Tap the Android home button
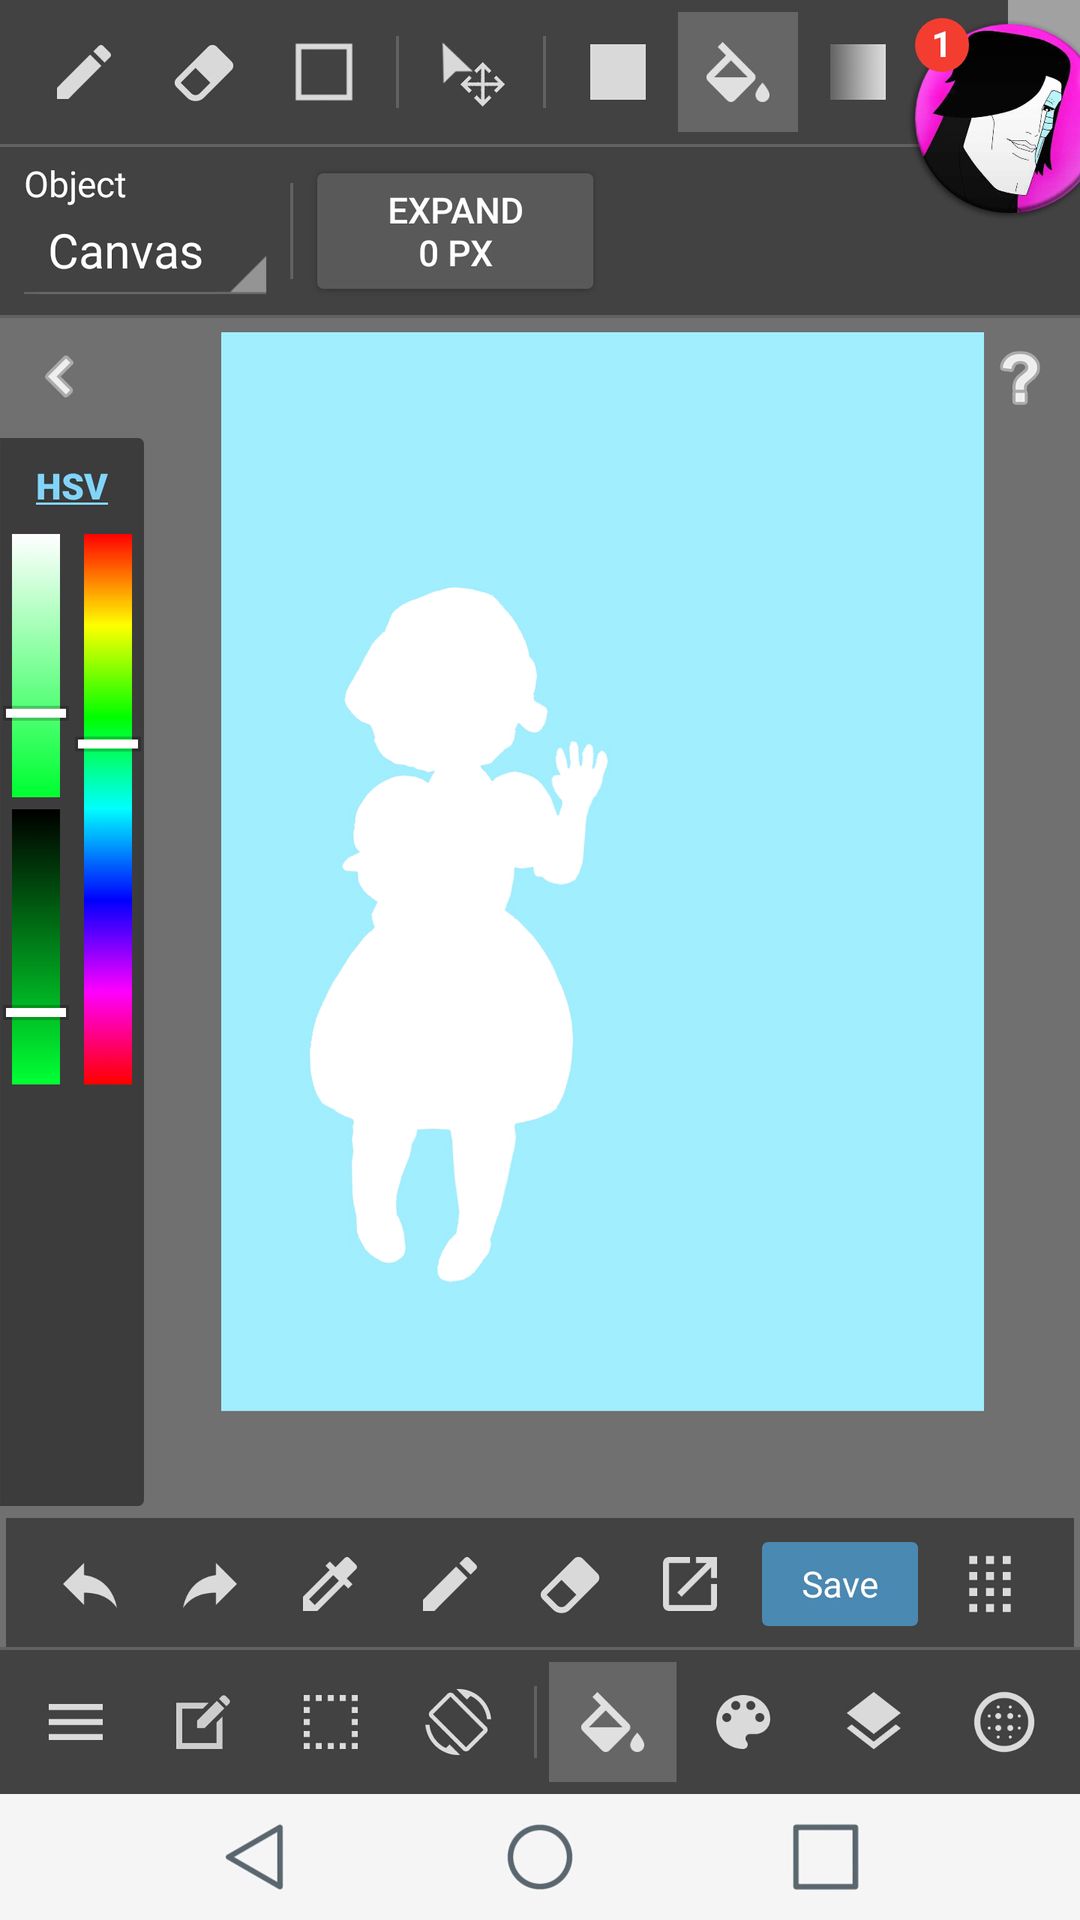1080x1920 pixels. 540,1857
